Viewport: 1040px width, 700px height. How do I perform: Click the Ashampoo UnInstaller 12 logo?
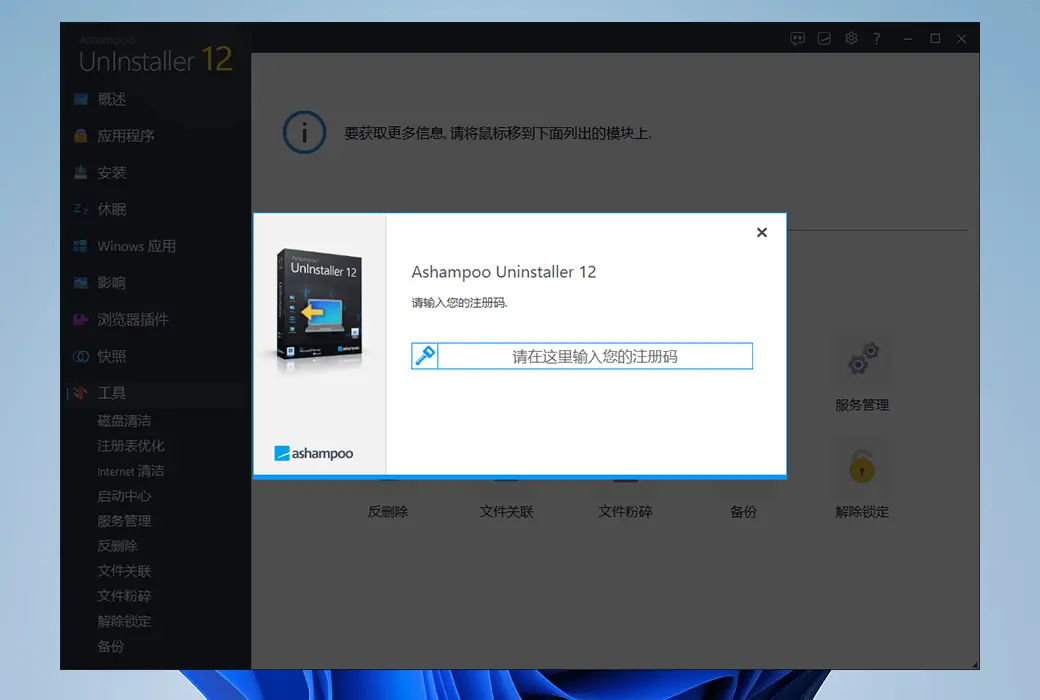(155, 55)
